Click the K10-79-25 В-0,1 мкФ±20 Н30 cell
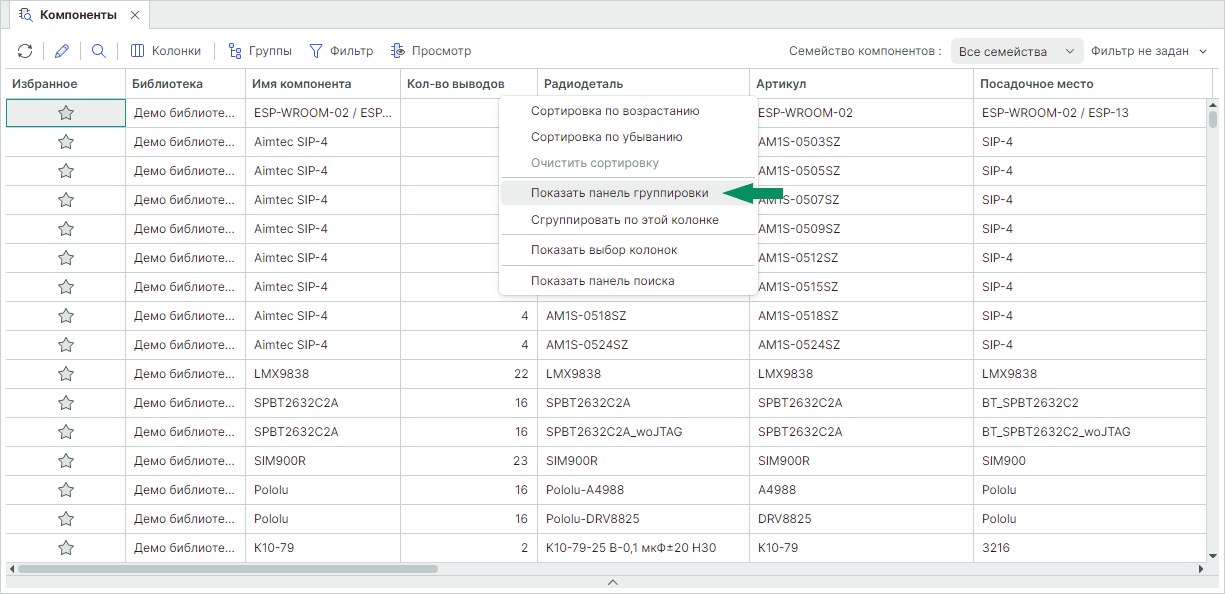 point(643,548)
